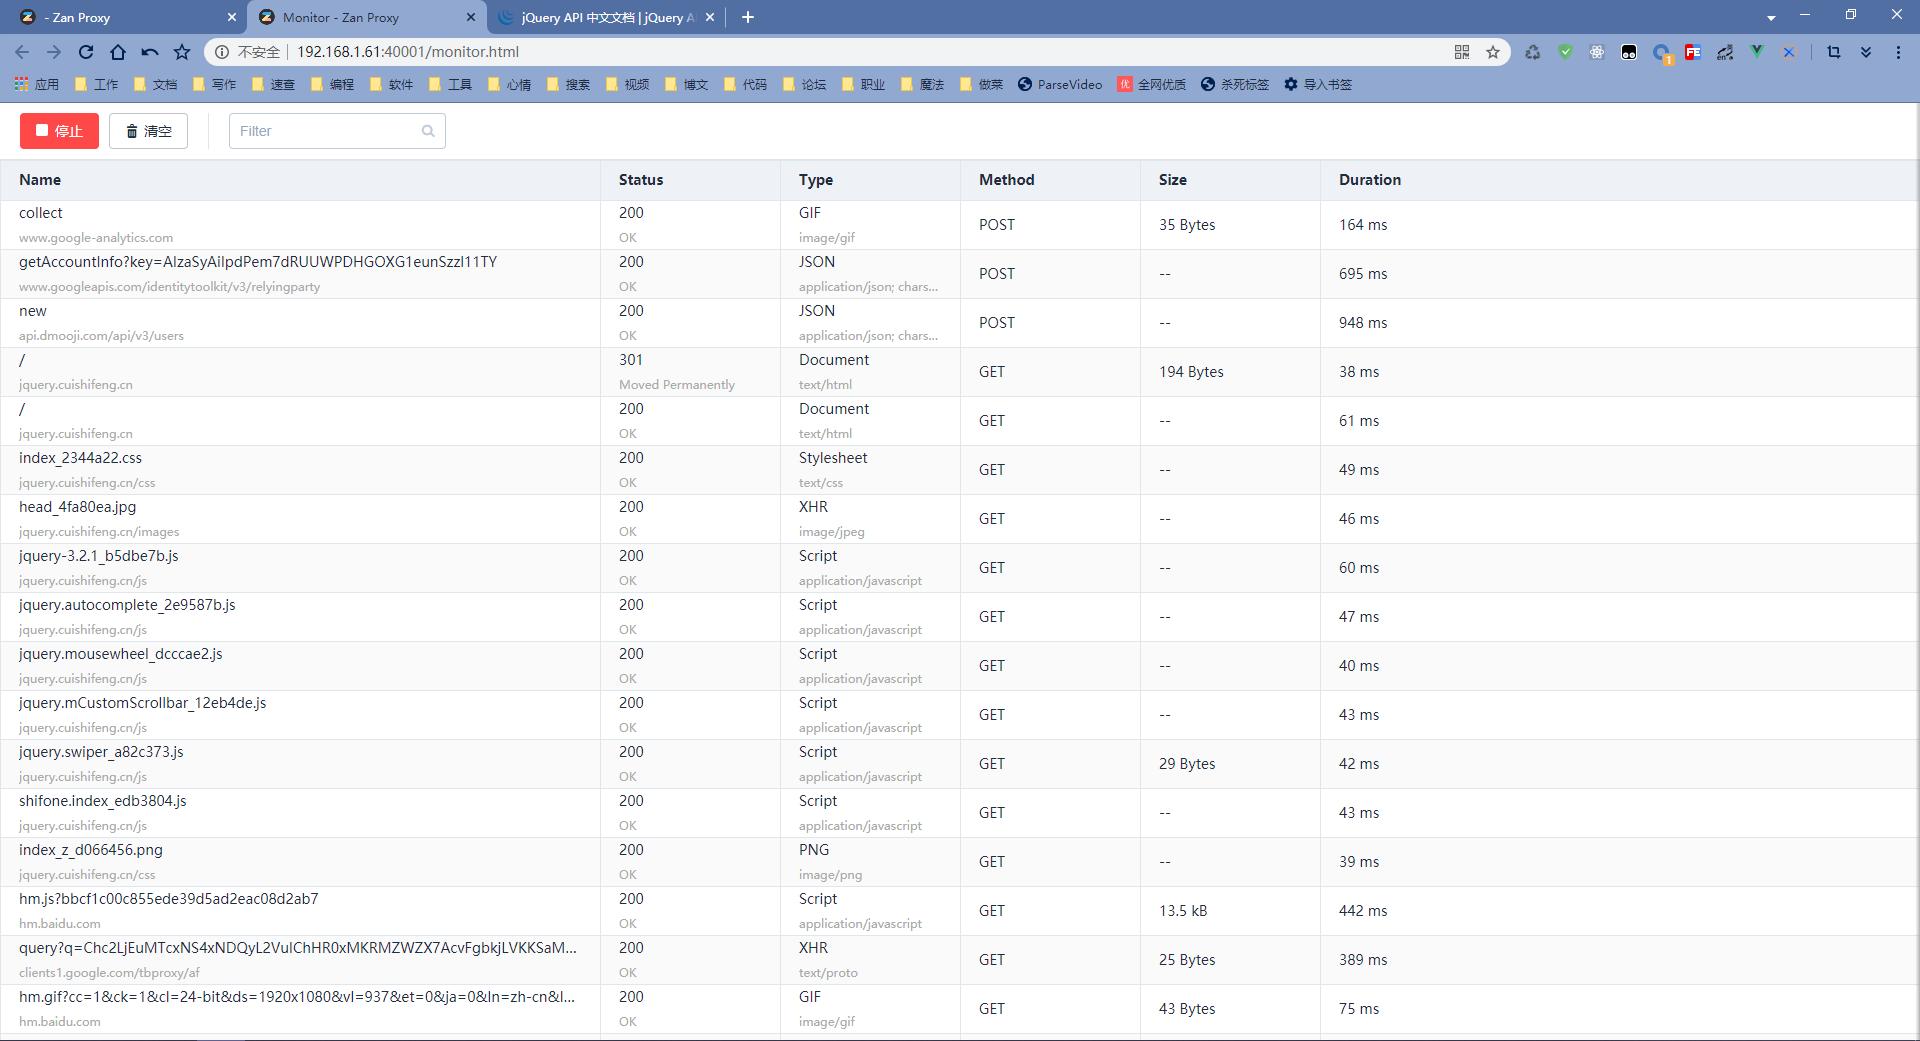Screen dimensions: 1920x1041
Task: Select the index_2344a22.css request
Action: click(960, 470)
